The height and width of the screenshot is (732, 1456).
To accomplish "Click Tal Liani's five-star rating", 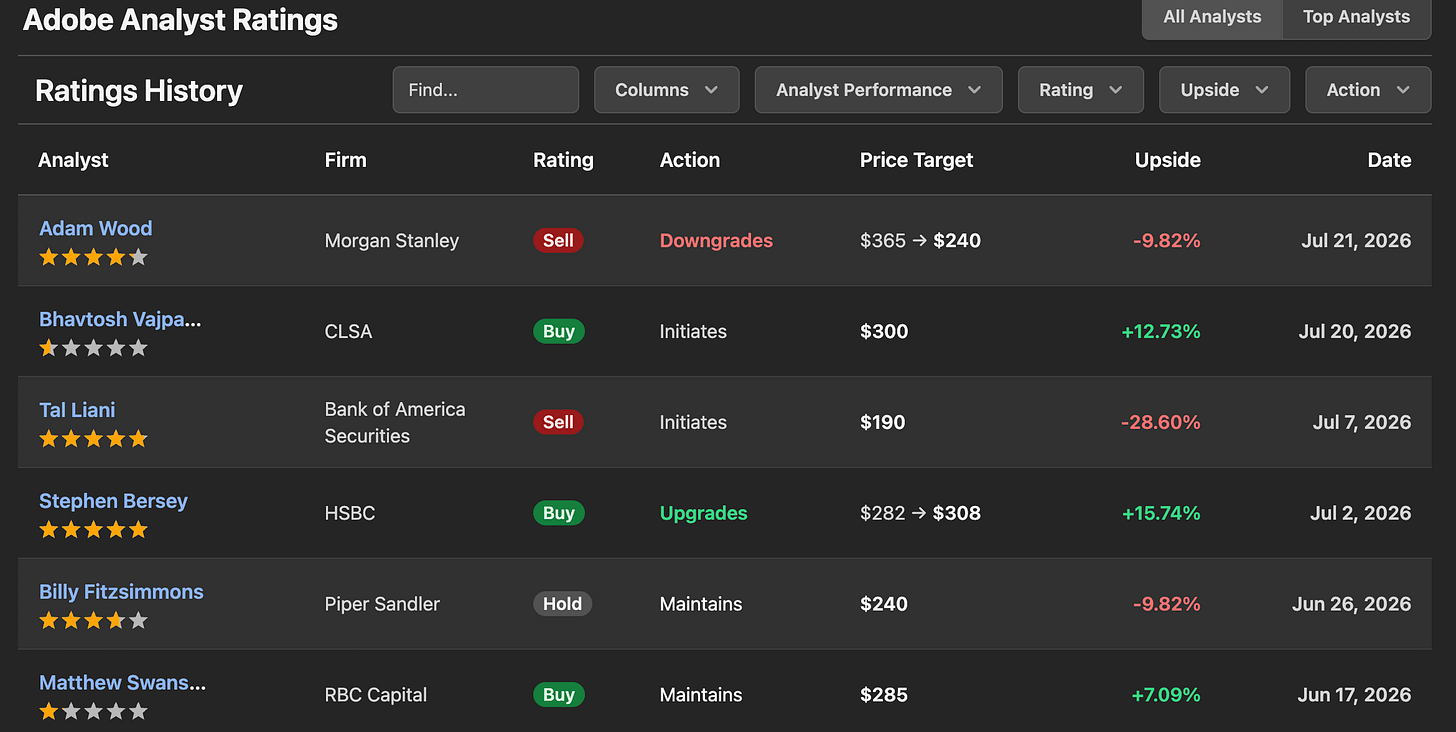I will (93, 439).
